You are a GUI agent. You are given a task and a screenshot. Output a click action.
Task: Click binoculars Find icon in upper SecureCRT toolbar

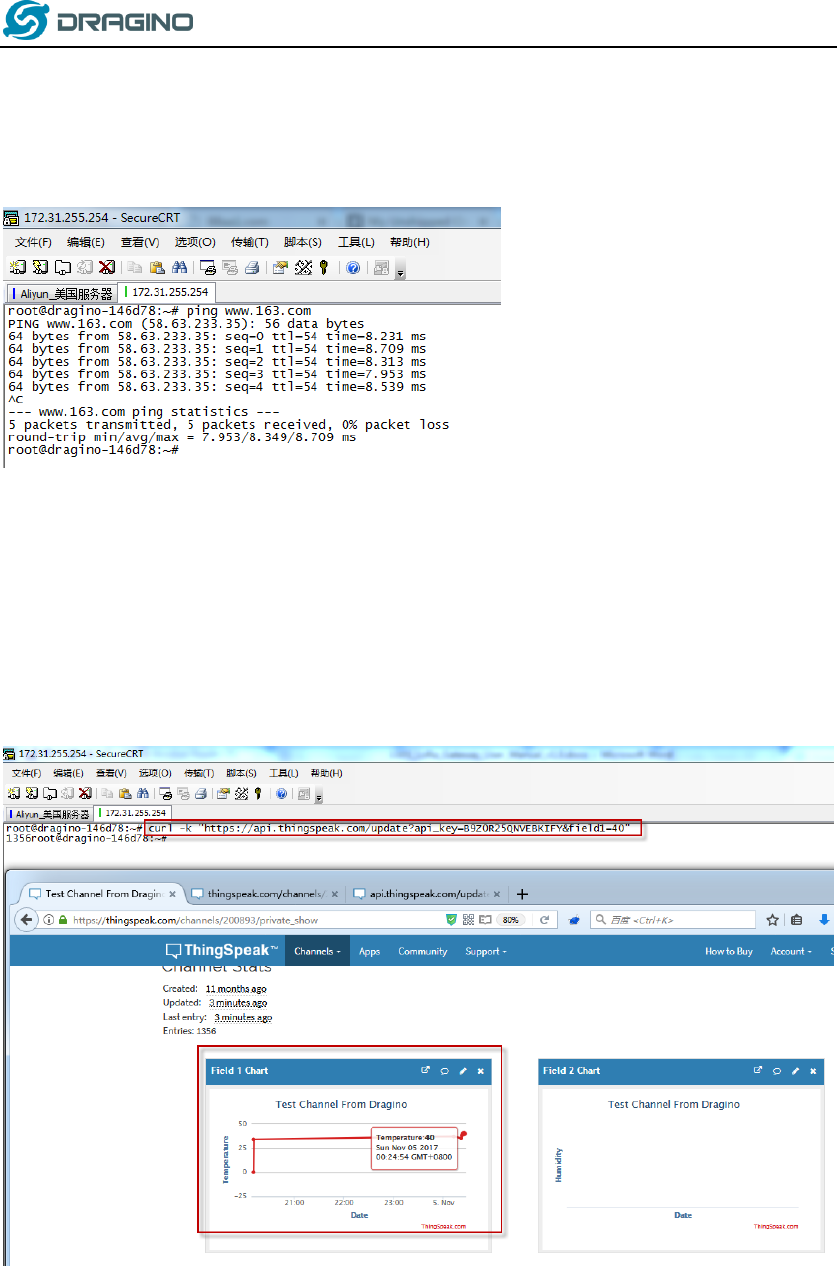180,267
